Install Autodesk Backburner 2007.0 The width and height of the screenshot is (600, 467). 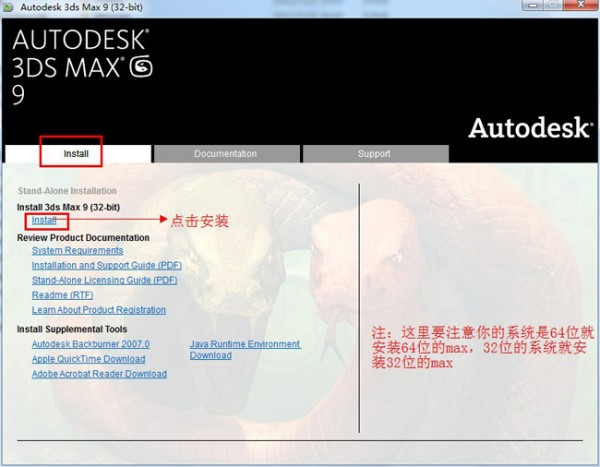(x=91, y=344)
